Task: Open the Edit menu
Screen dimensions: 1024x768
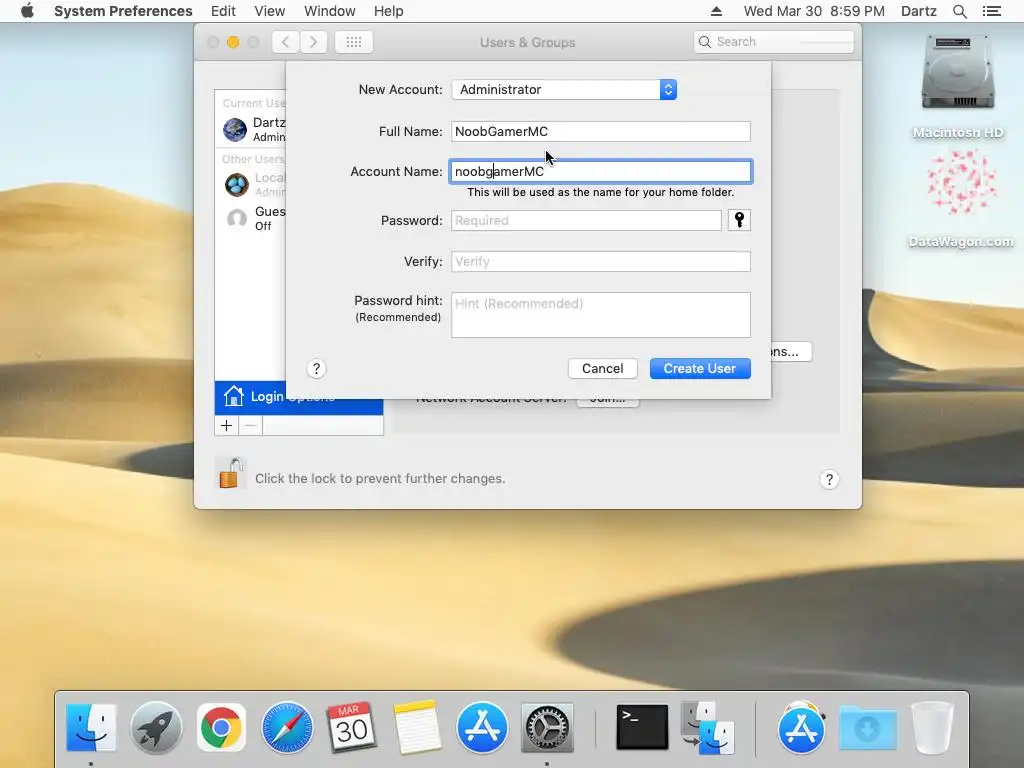Action: [x=223, y=11]
